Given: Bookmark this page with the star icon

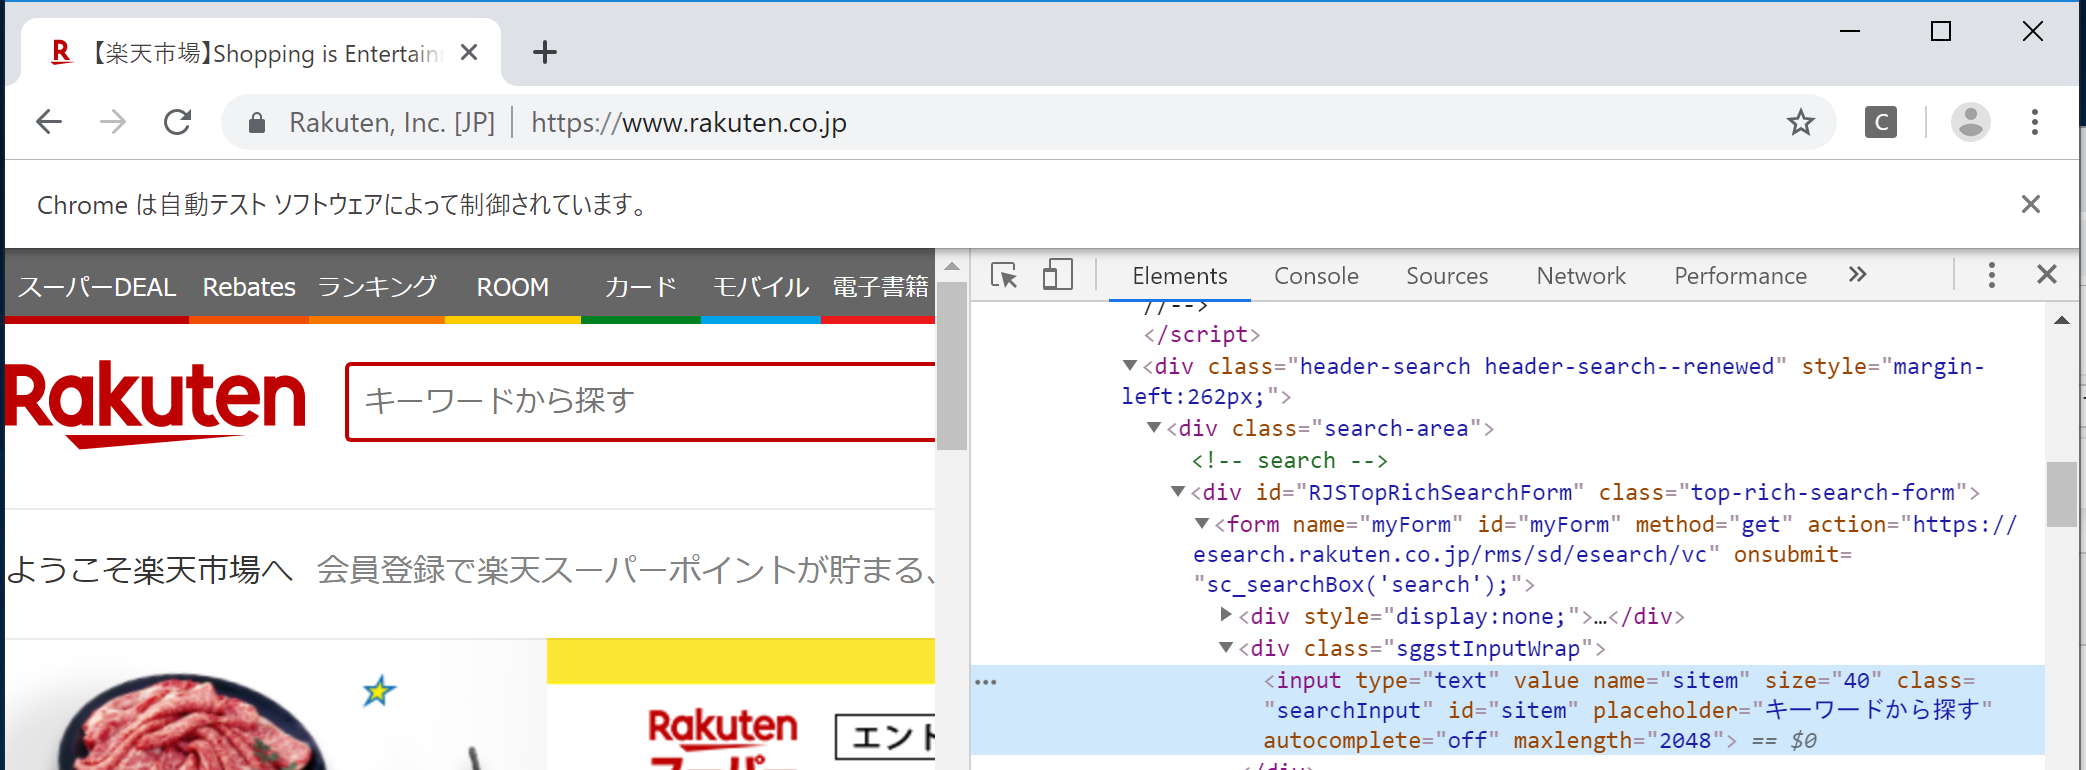Looking at the screenshot, I should 1801,122.
